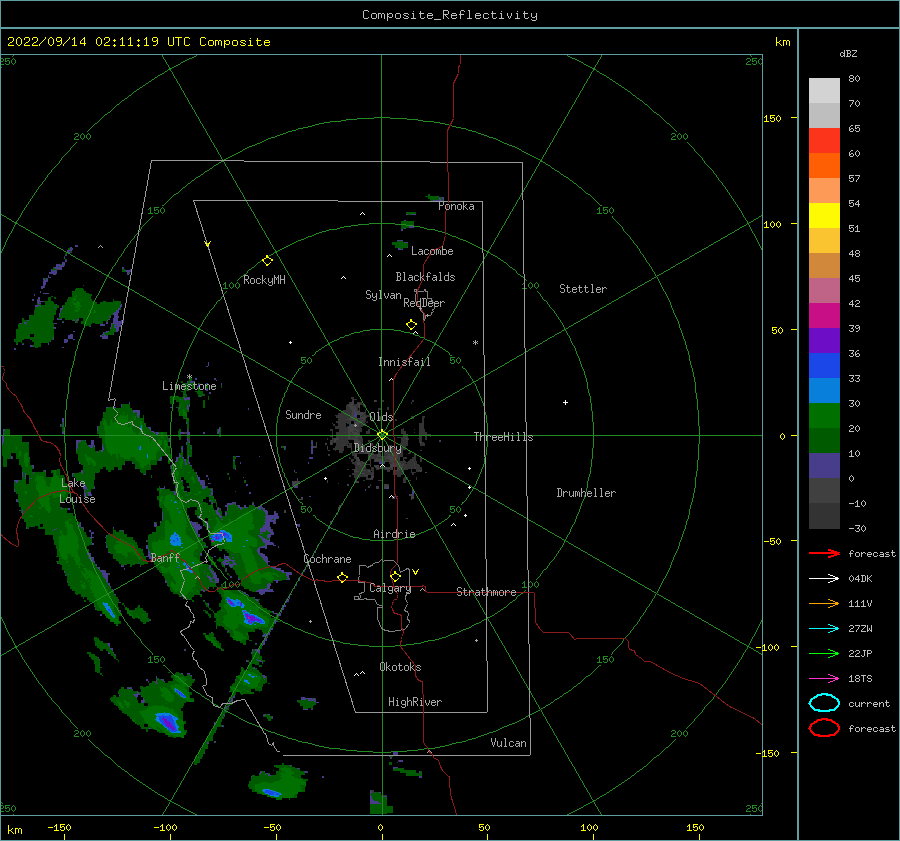The width and height of the screenshot is (900, 841).
Task: Click the 27ZW legend label
Action: [860, 629]
